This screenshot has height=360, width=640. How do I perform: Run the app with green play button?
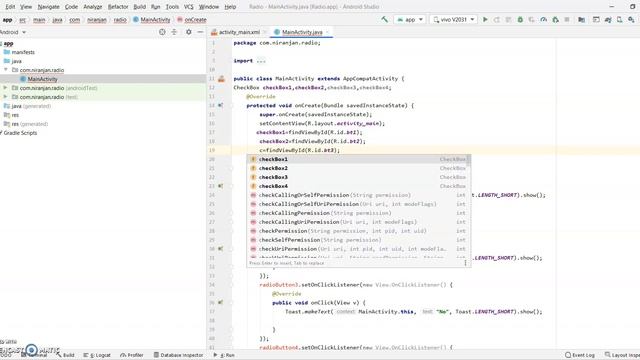click(485, 19)
